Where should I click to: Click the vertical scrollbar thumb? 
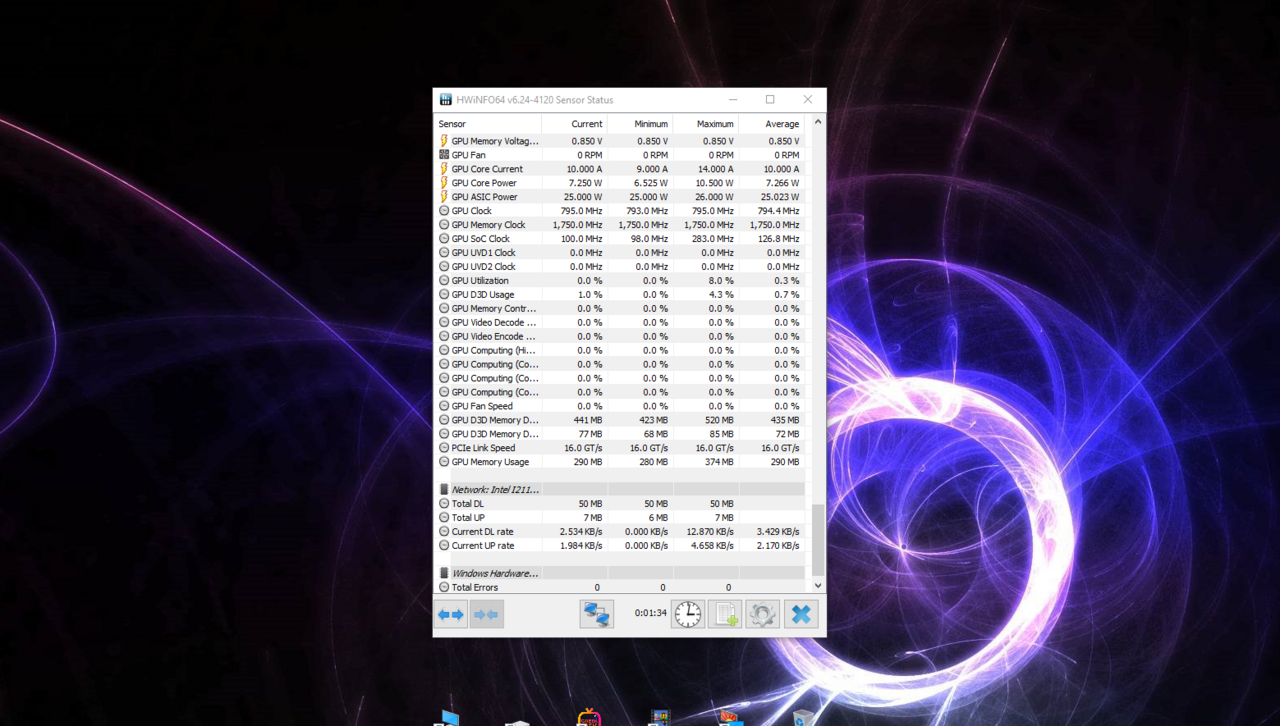818,540
